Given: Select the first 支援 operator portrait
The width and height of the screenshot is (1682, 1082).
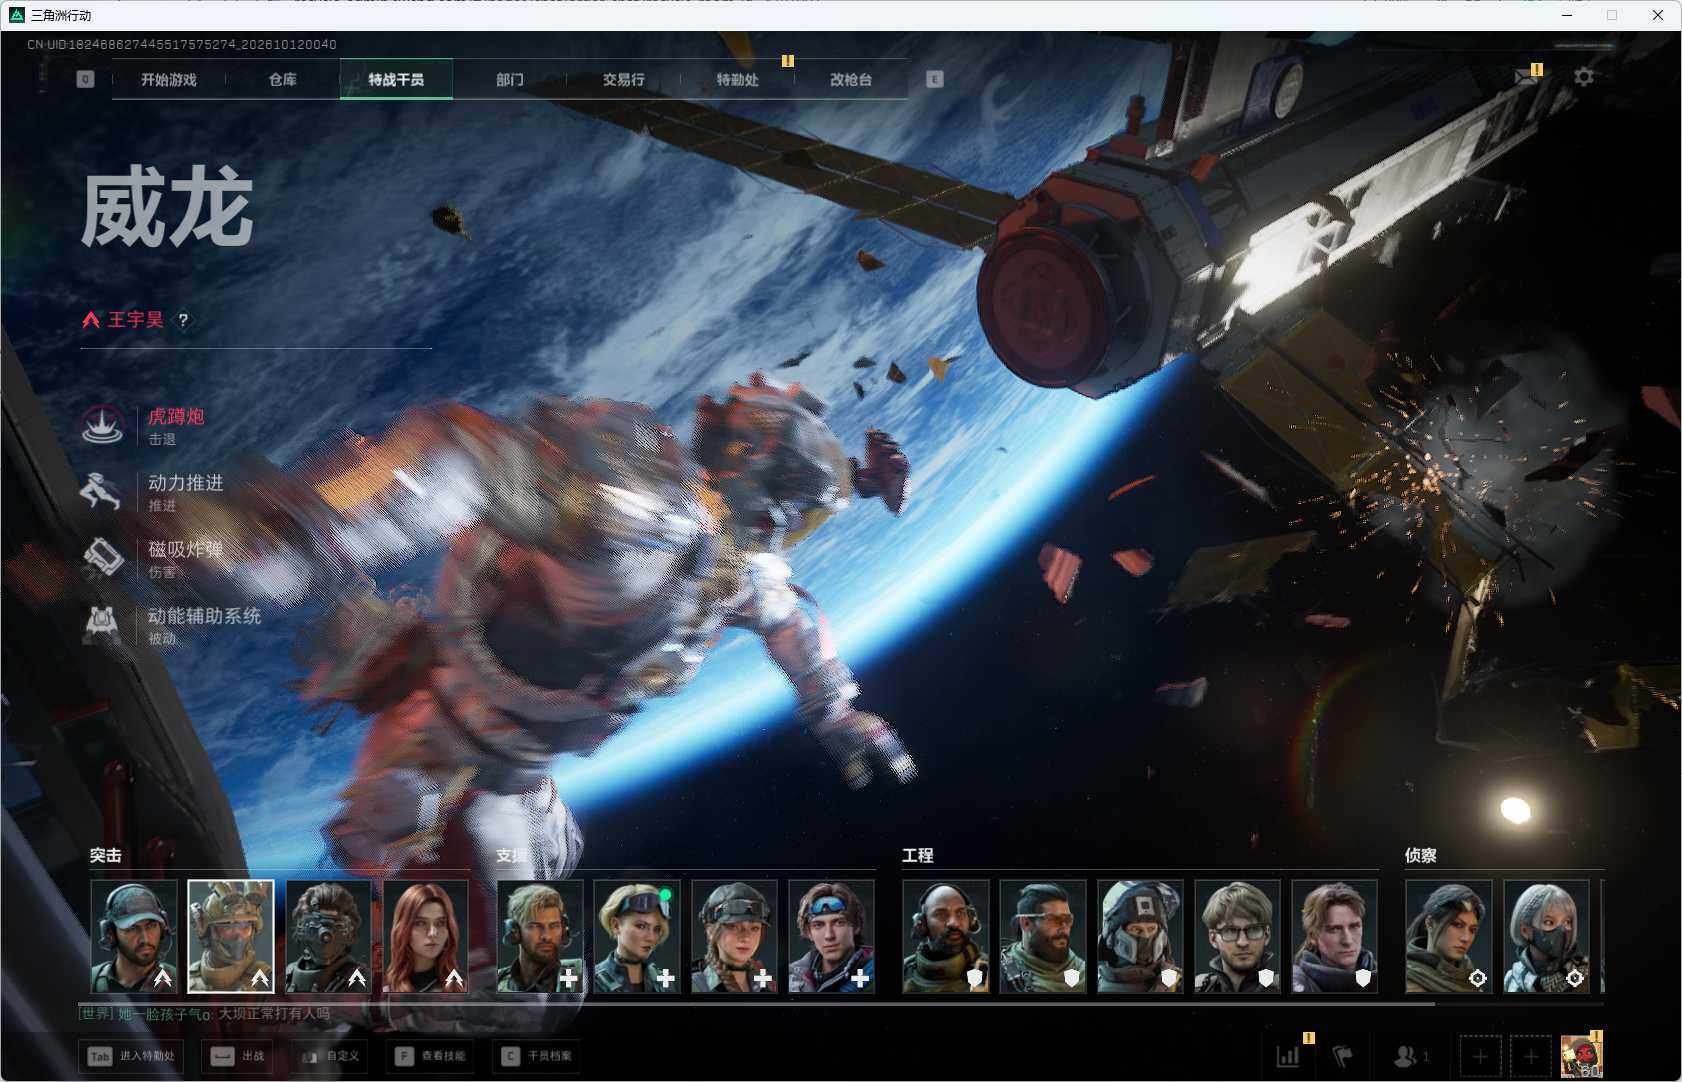Looking at the screenshot, I should point(540,936).
